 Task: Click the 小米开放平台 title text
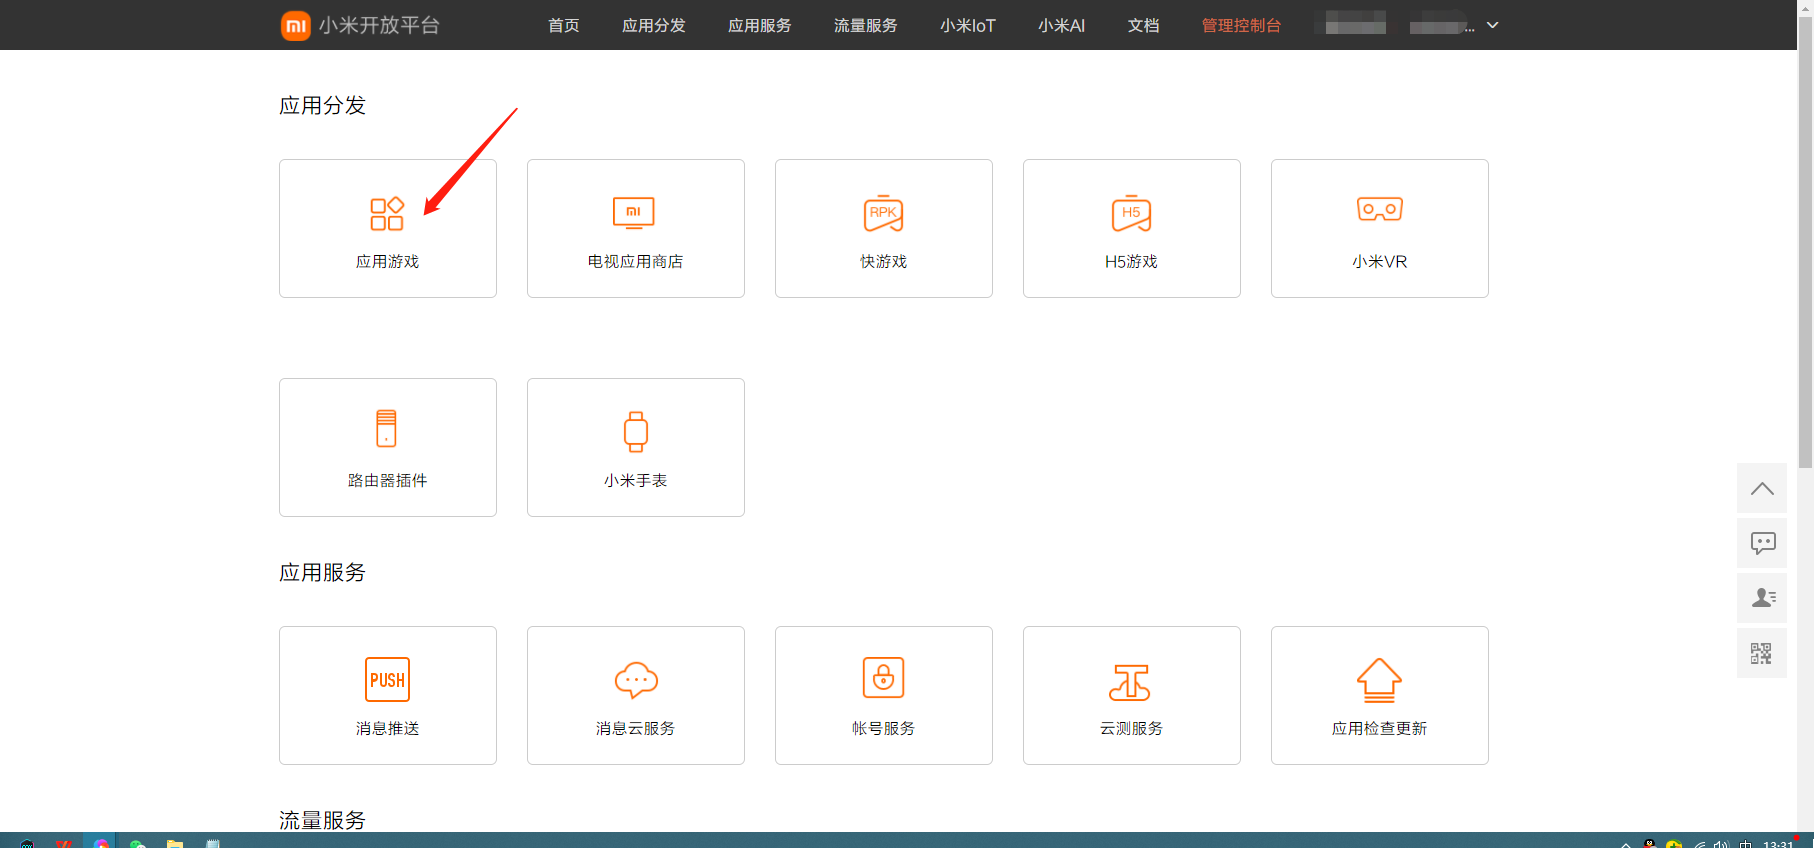tap(379, 25)
